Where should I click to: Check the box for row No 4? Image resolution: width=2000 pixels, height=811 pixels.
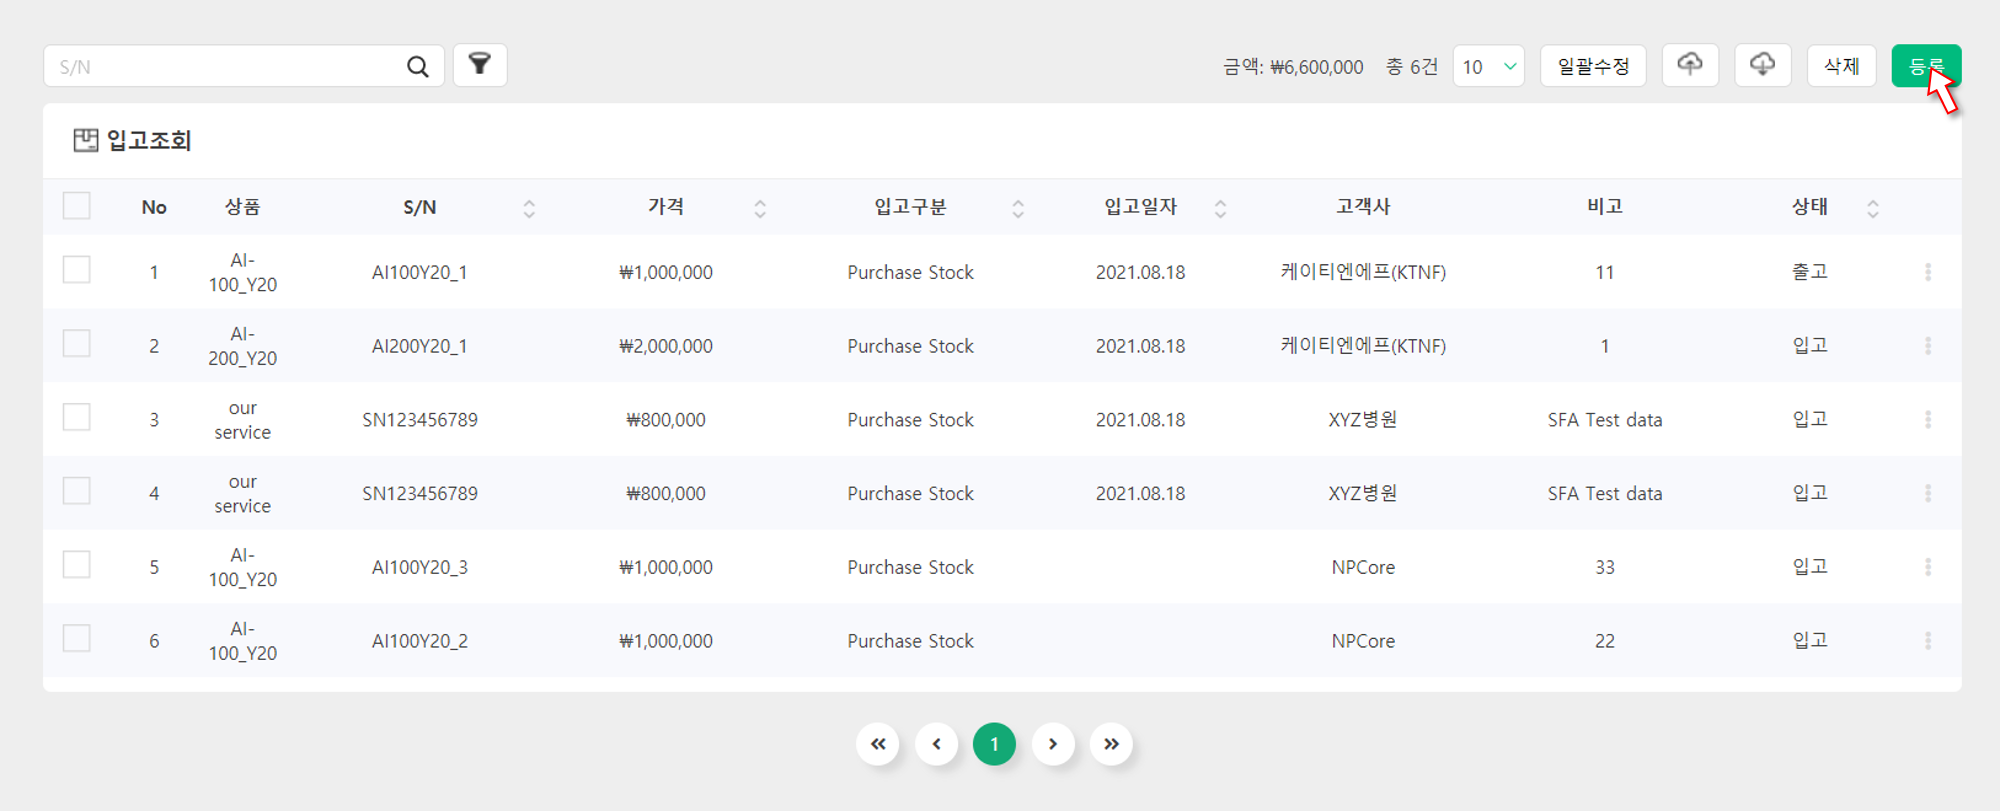(77, 491)
